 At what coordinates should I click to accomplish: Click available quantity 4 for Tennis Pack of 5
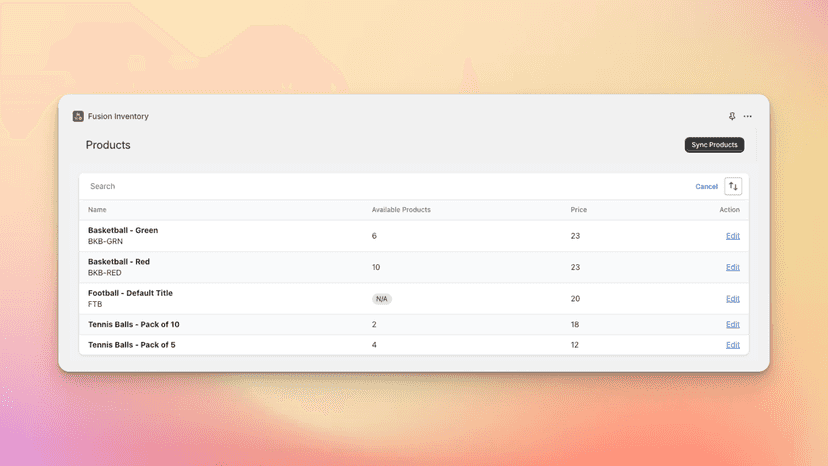tap(374, 345)
